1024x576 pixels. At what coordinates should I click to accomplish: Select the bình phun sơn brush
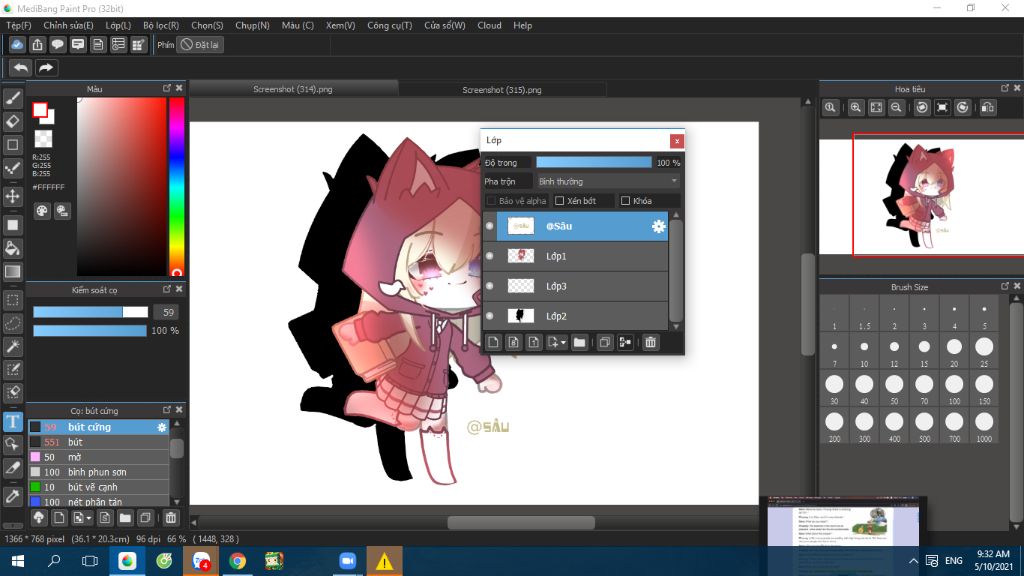pyautogui.click(x=99, y=472)
